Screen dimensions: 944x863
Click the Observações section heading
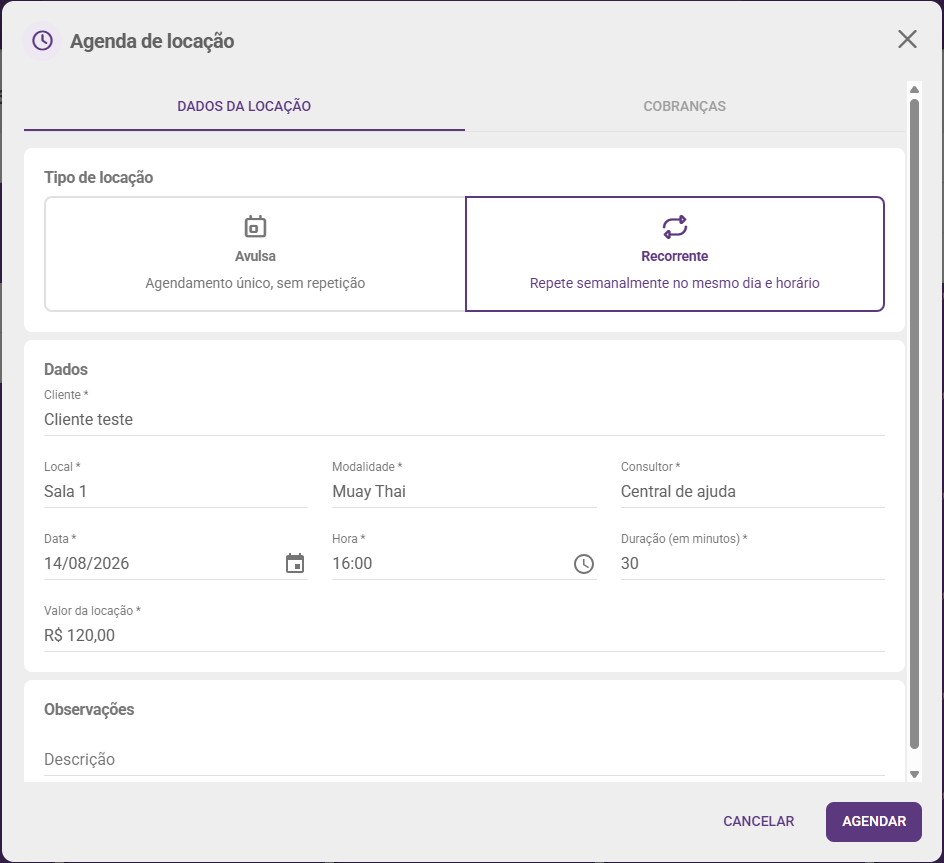[89, 709]
